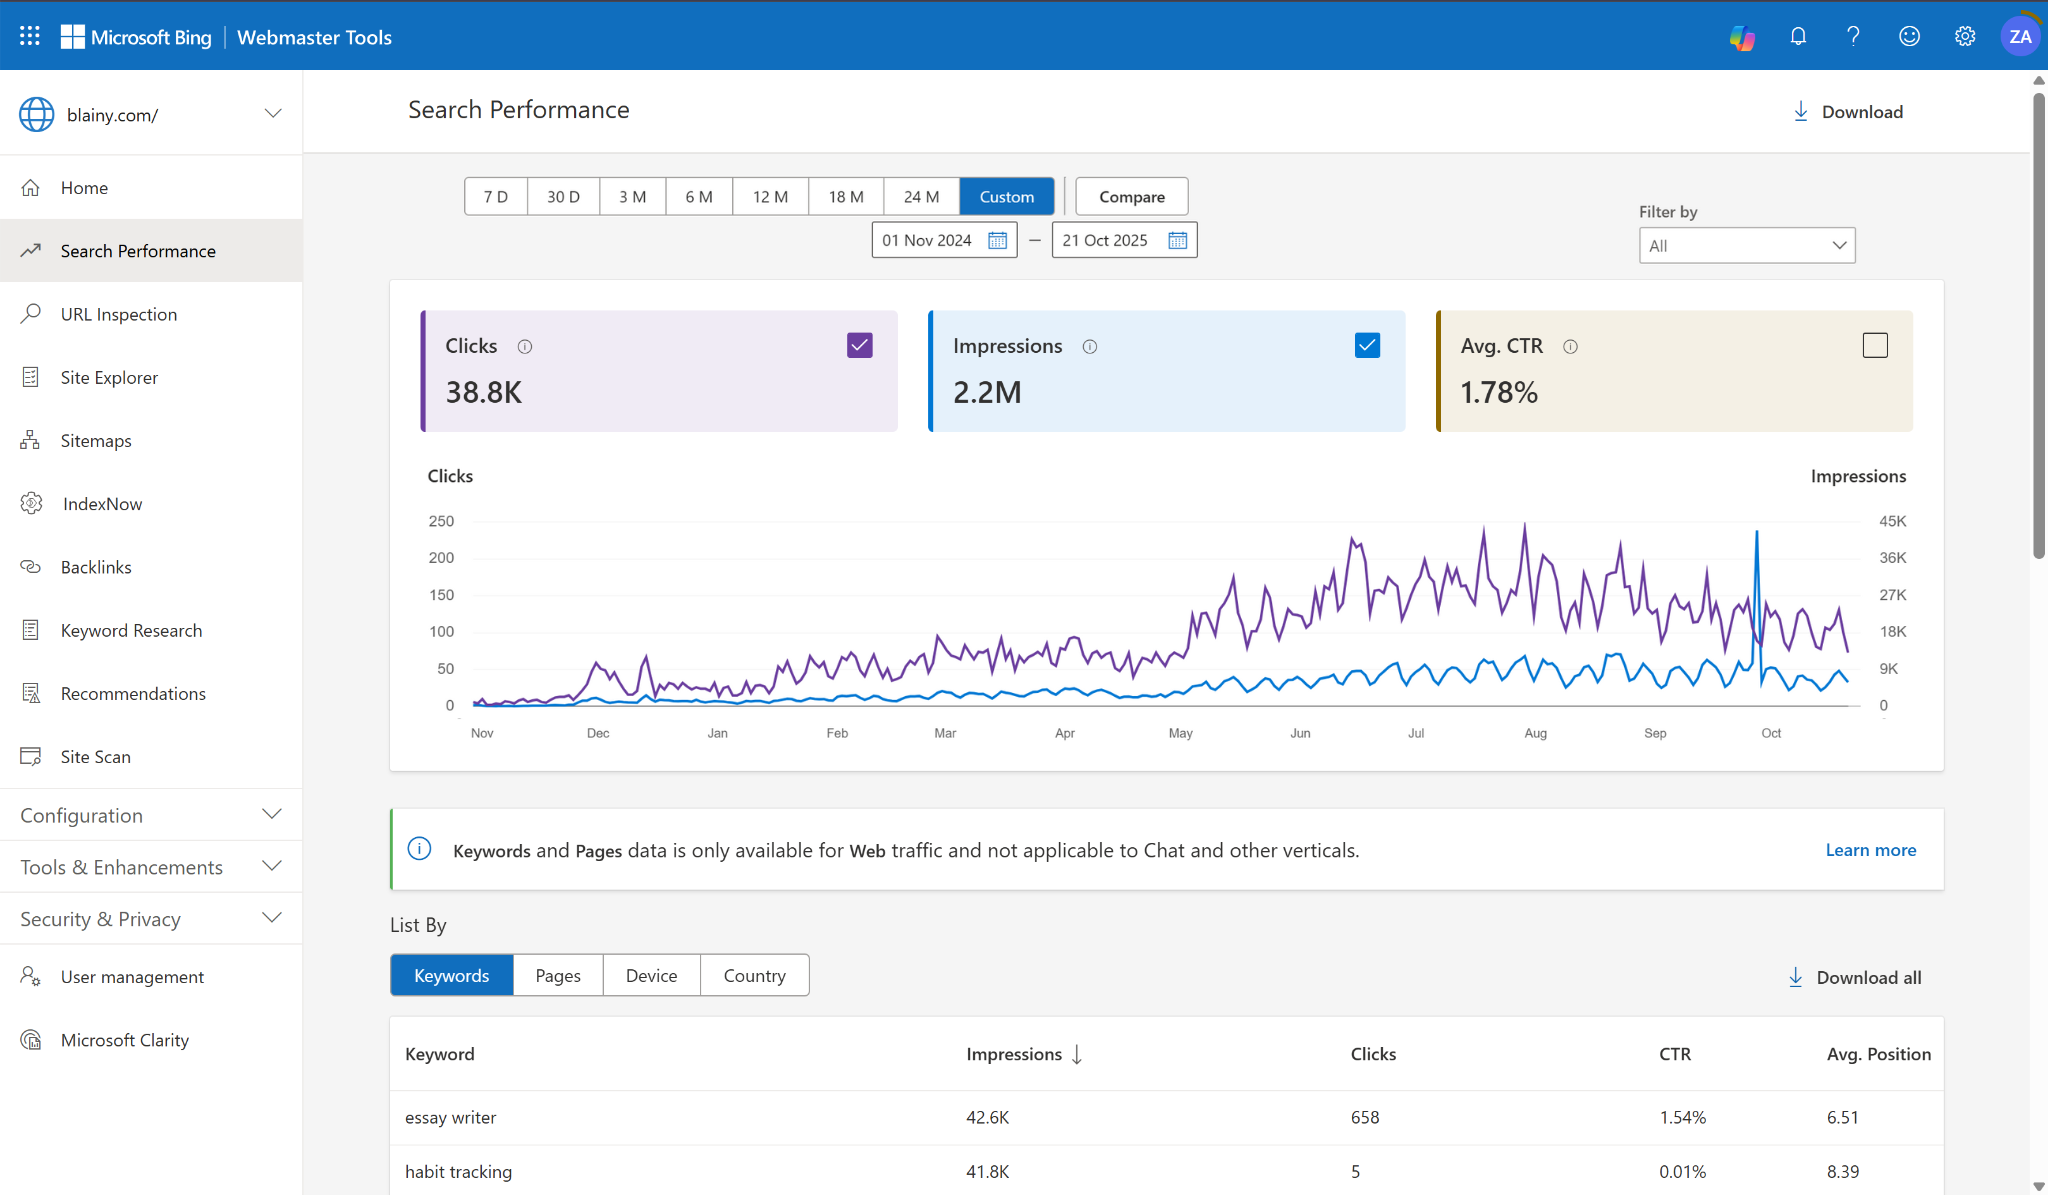Open the Filter by All dropdown
The height and width of the screenshot is (1195, 2048).
coord(1745,245)
